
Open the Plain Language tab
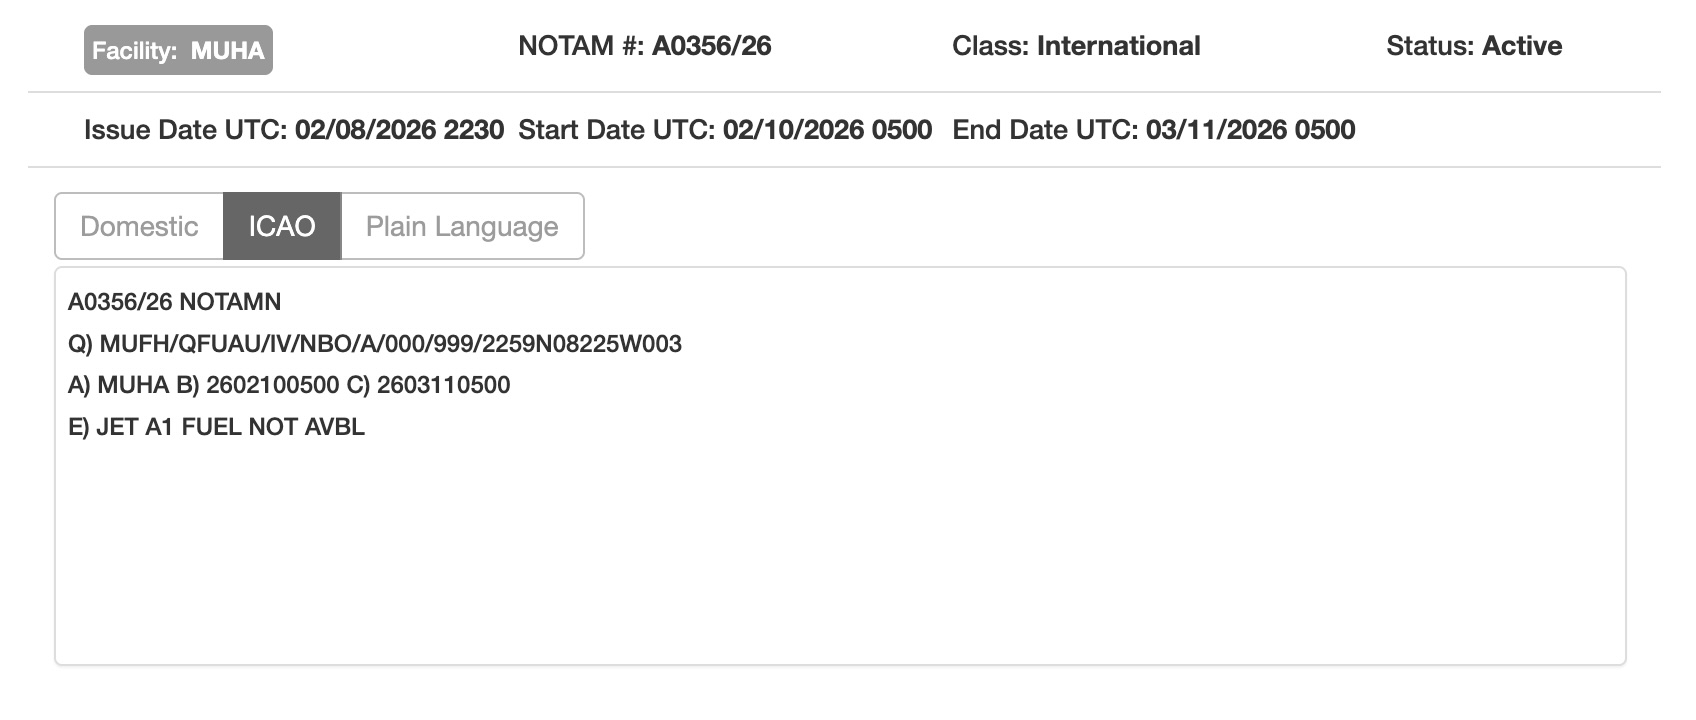point(462,226)
